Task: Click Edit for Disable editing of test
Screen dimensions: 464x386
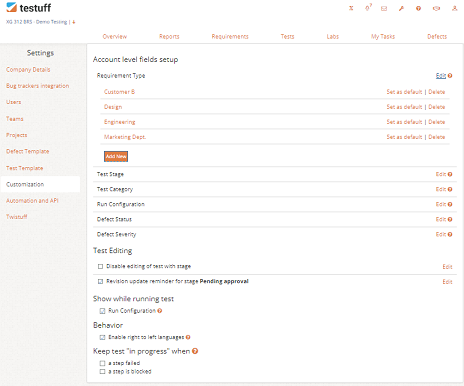Action: click(x=447, y=267)
